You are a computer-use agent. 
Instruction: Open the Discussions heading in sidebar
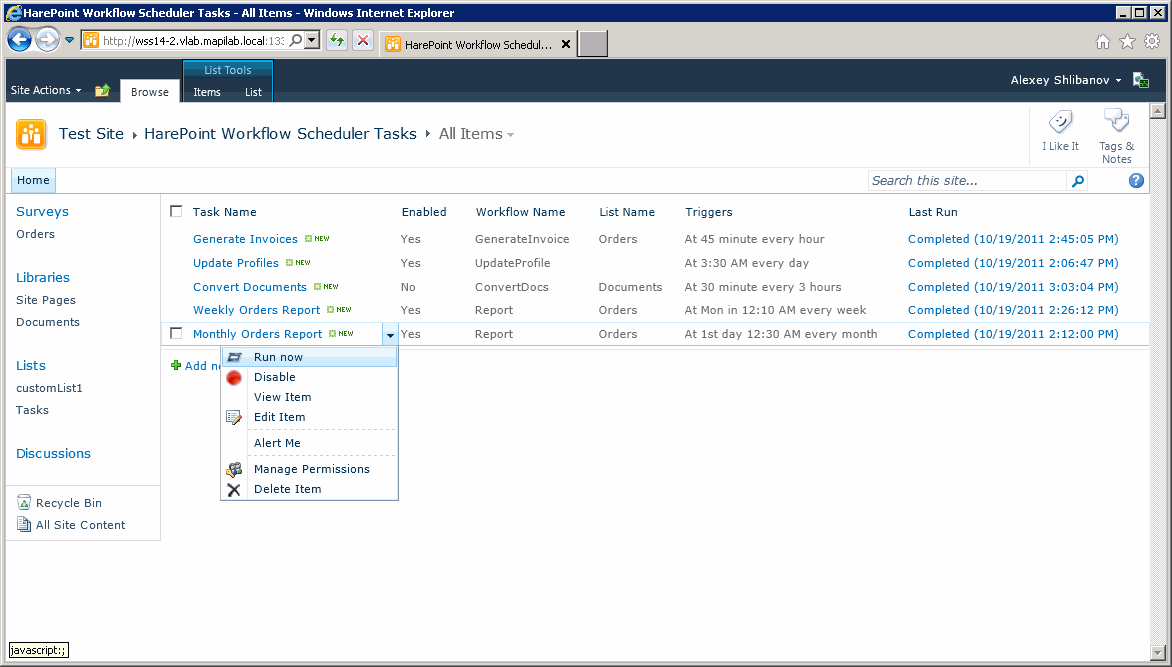(x=53, y=454)
